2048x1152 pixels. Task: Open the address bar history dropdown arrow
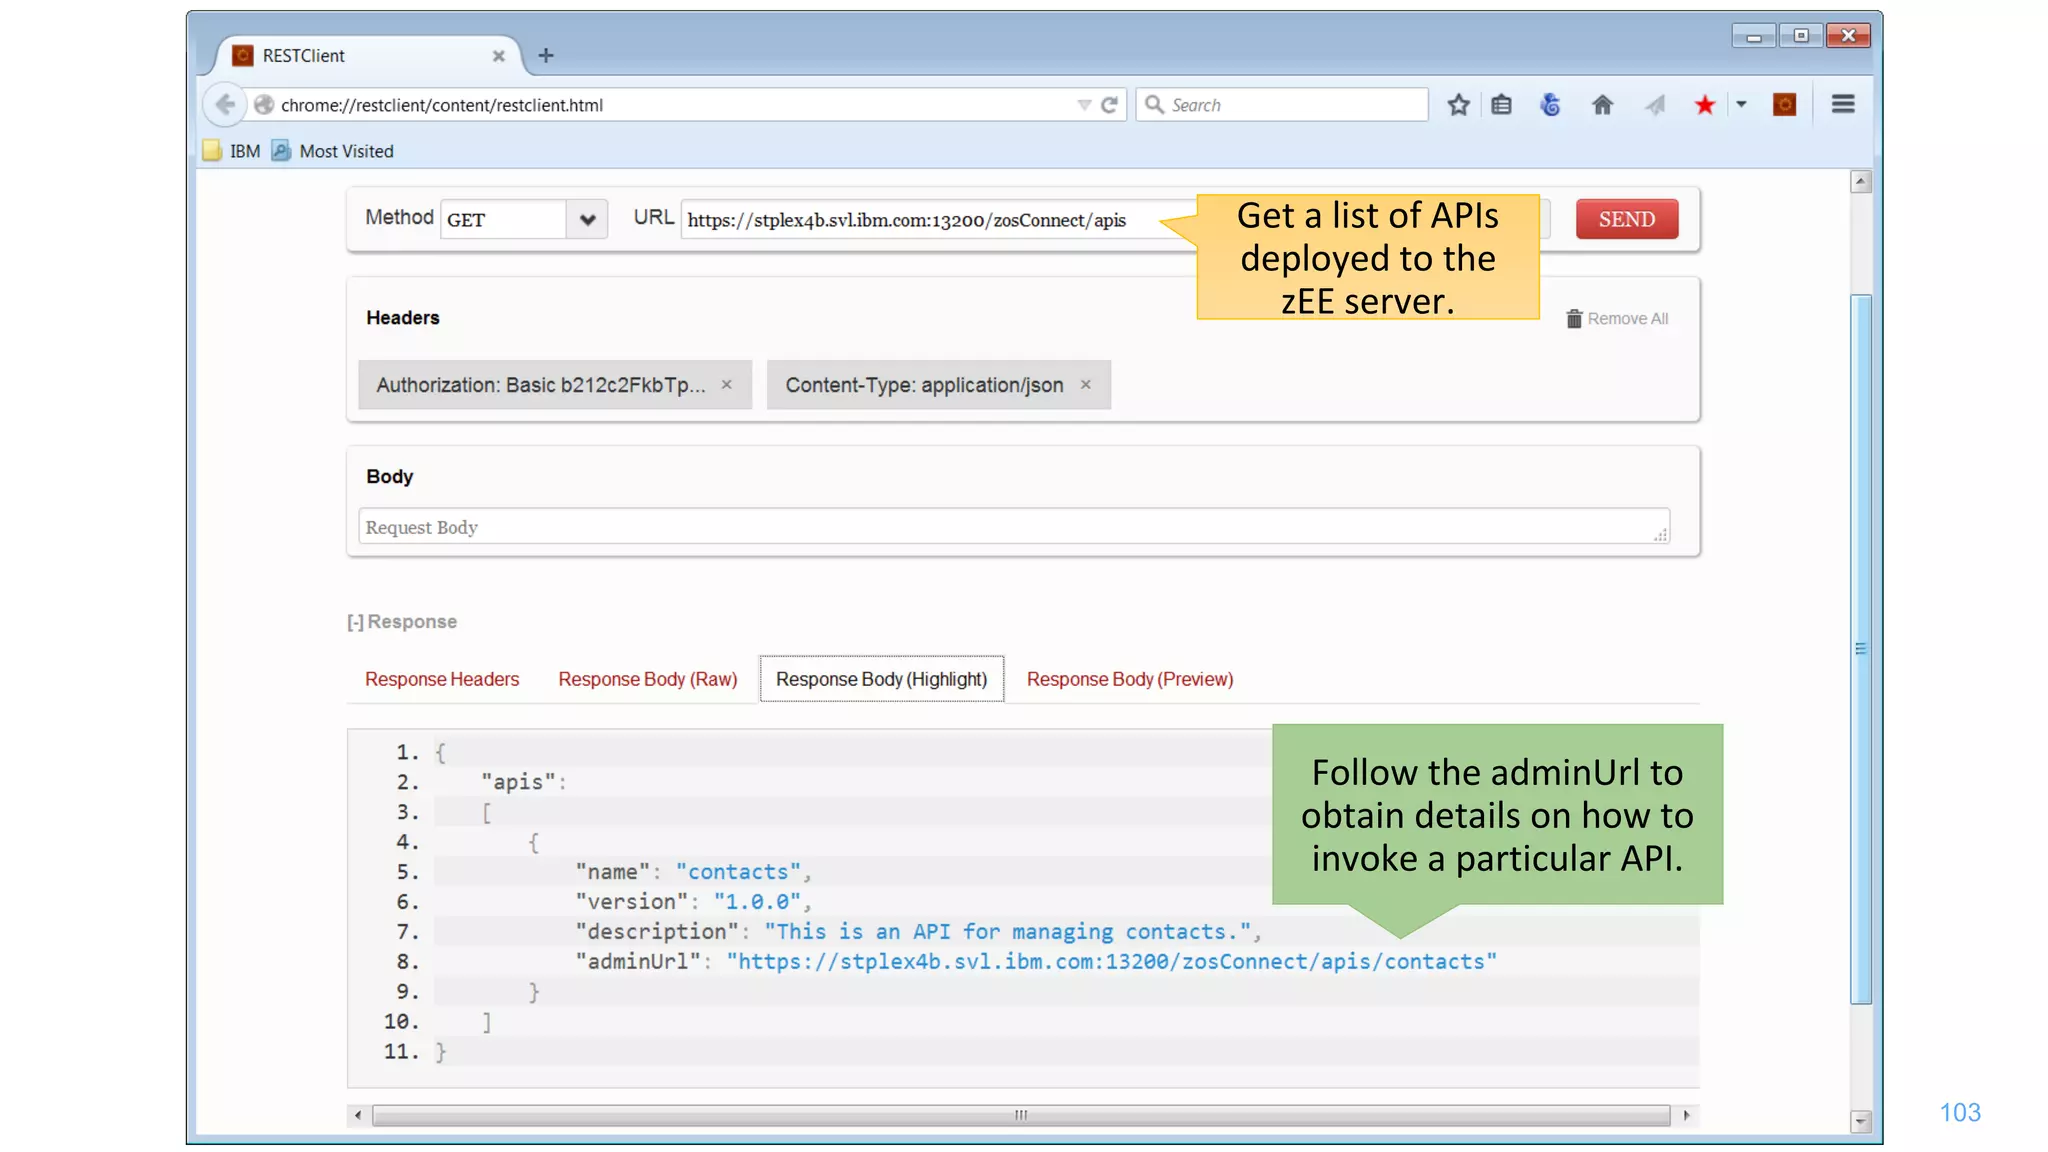tap(1084, 105)
